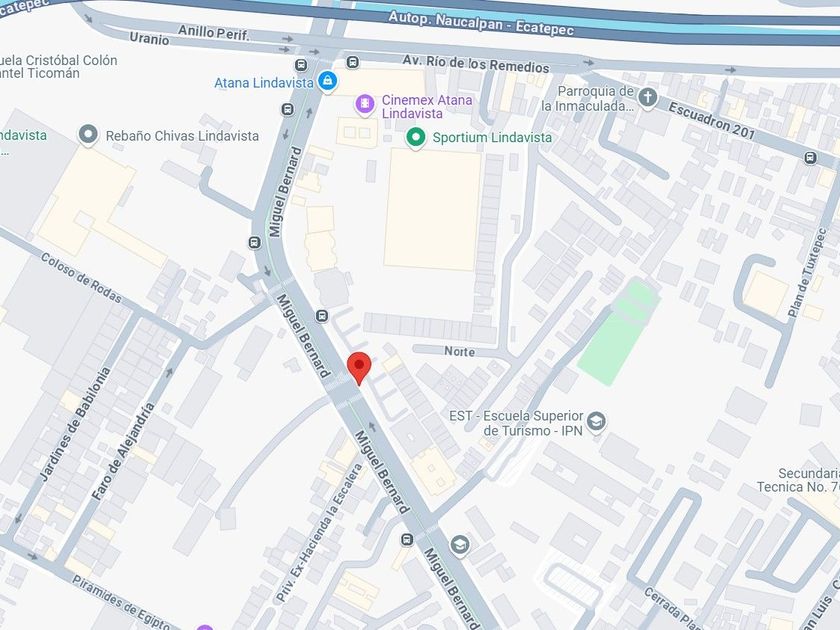The width and height of the screenshot is (840, 630).
Task: Select the Rebaño Chivas Lindavista pin
Action: 88,135
